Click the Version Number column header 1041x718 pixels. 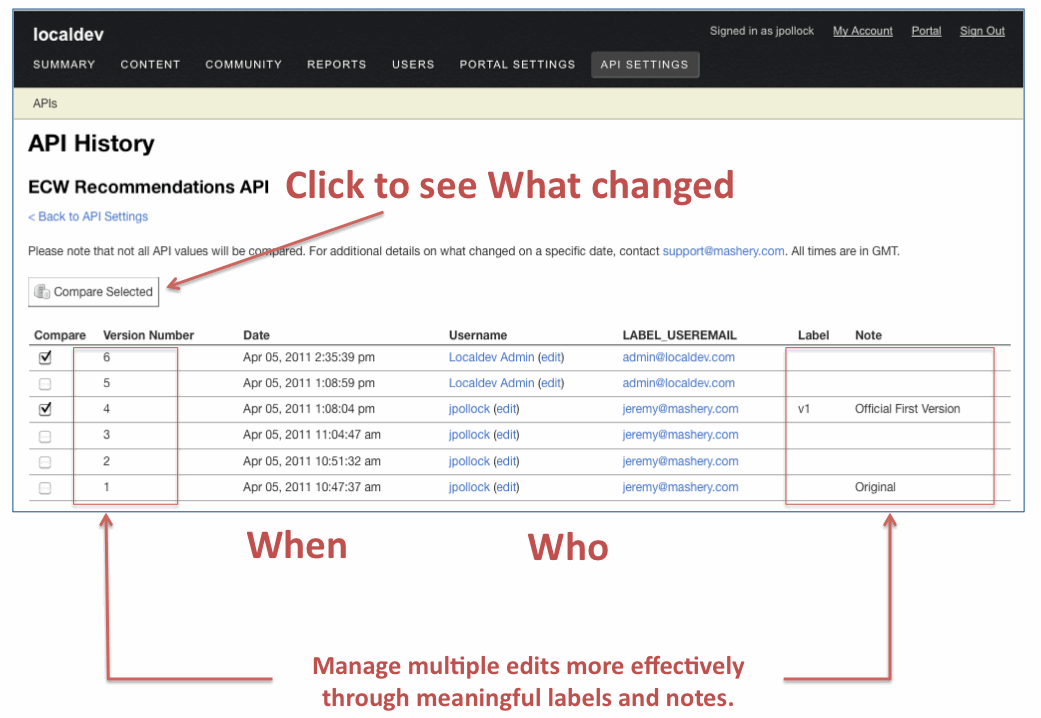149,335
